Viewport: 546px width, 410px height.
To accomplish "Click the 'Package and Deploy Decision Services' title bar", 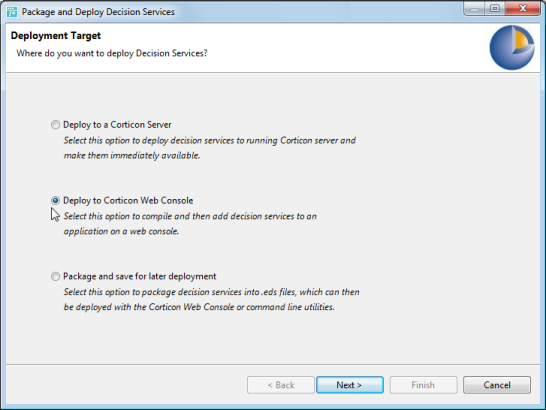I will [98, 12].
